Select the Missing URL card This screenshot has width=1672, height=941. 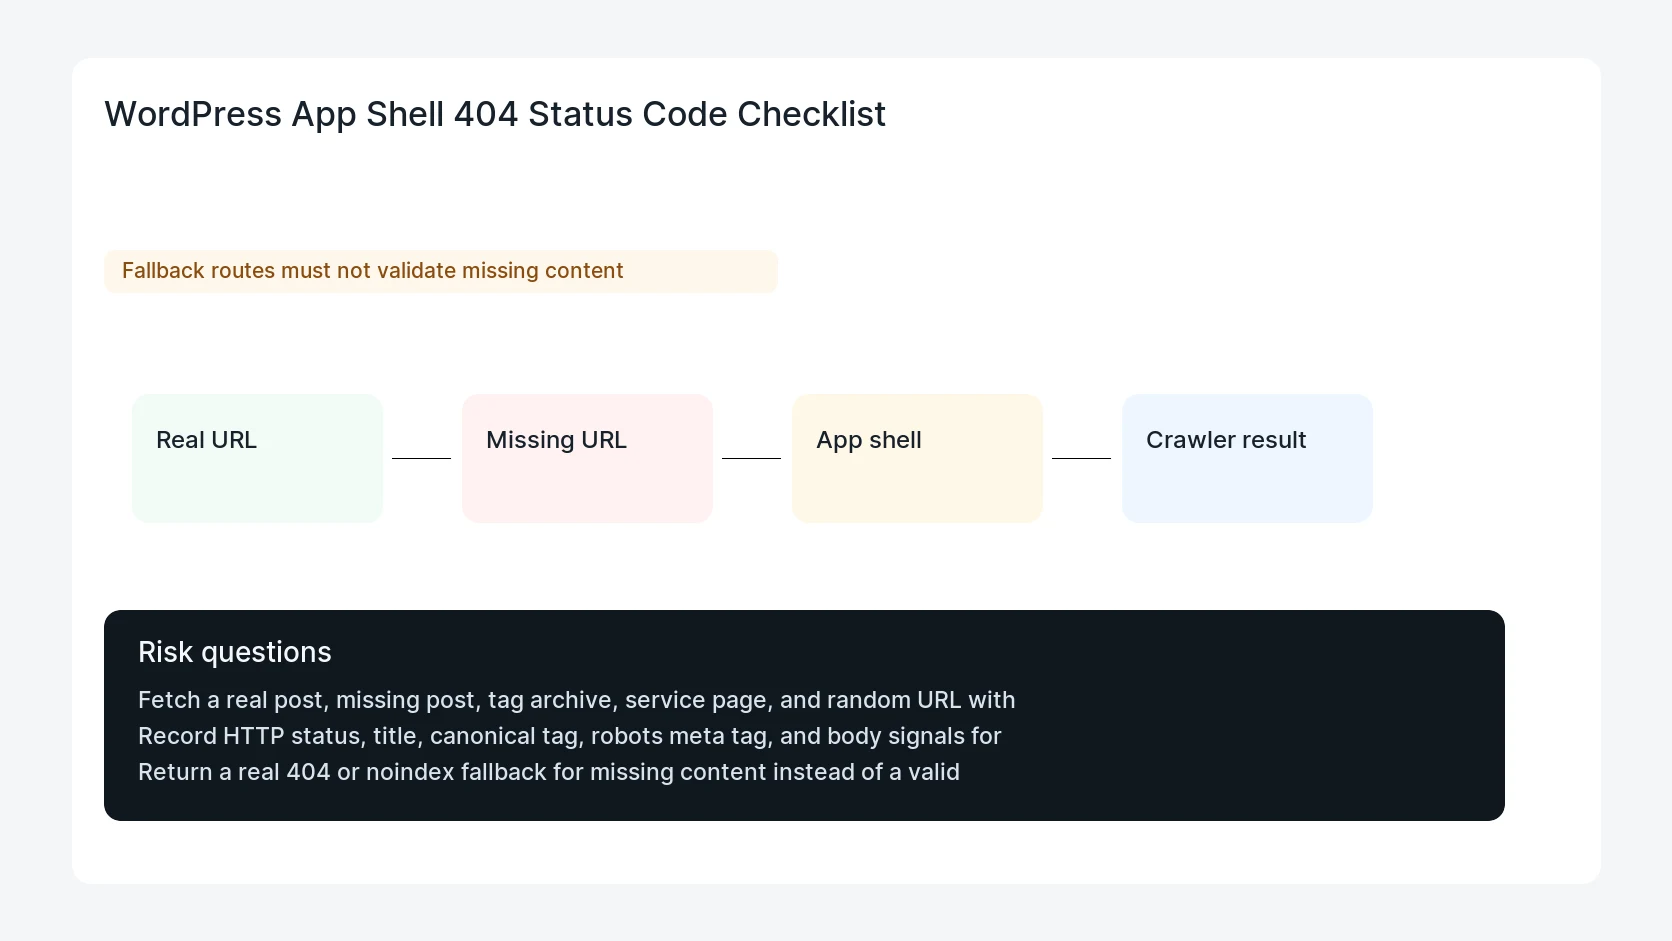click(587, 458)
